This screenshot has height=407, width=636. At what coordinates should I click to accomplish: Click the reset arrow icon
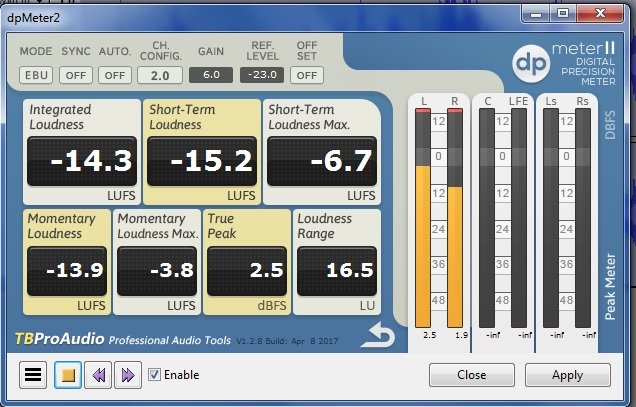pyautogui.click(x=378, y=335)
